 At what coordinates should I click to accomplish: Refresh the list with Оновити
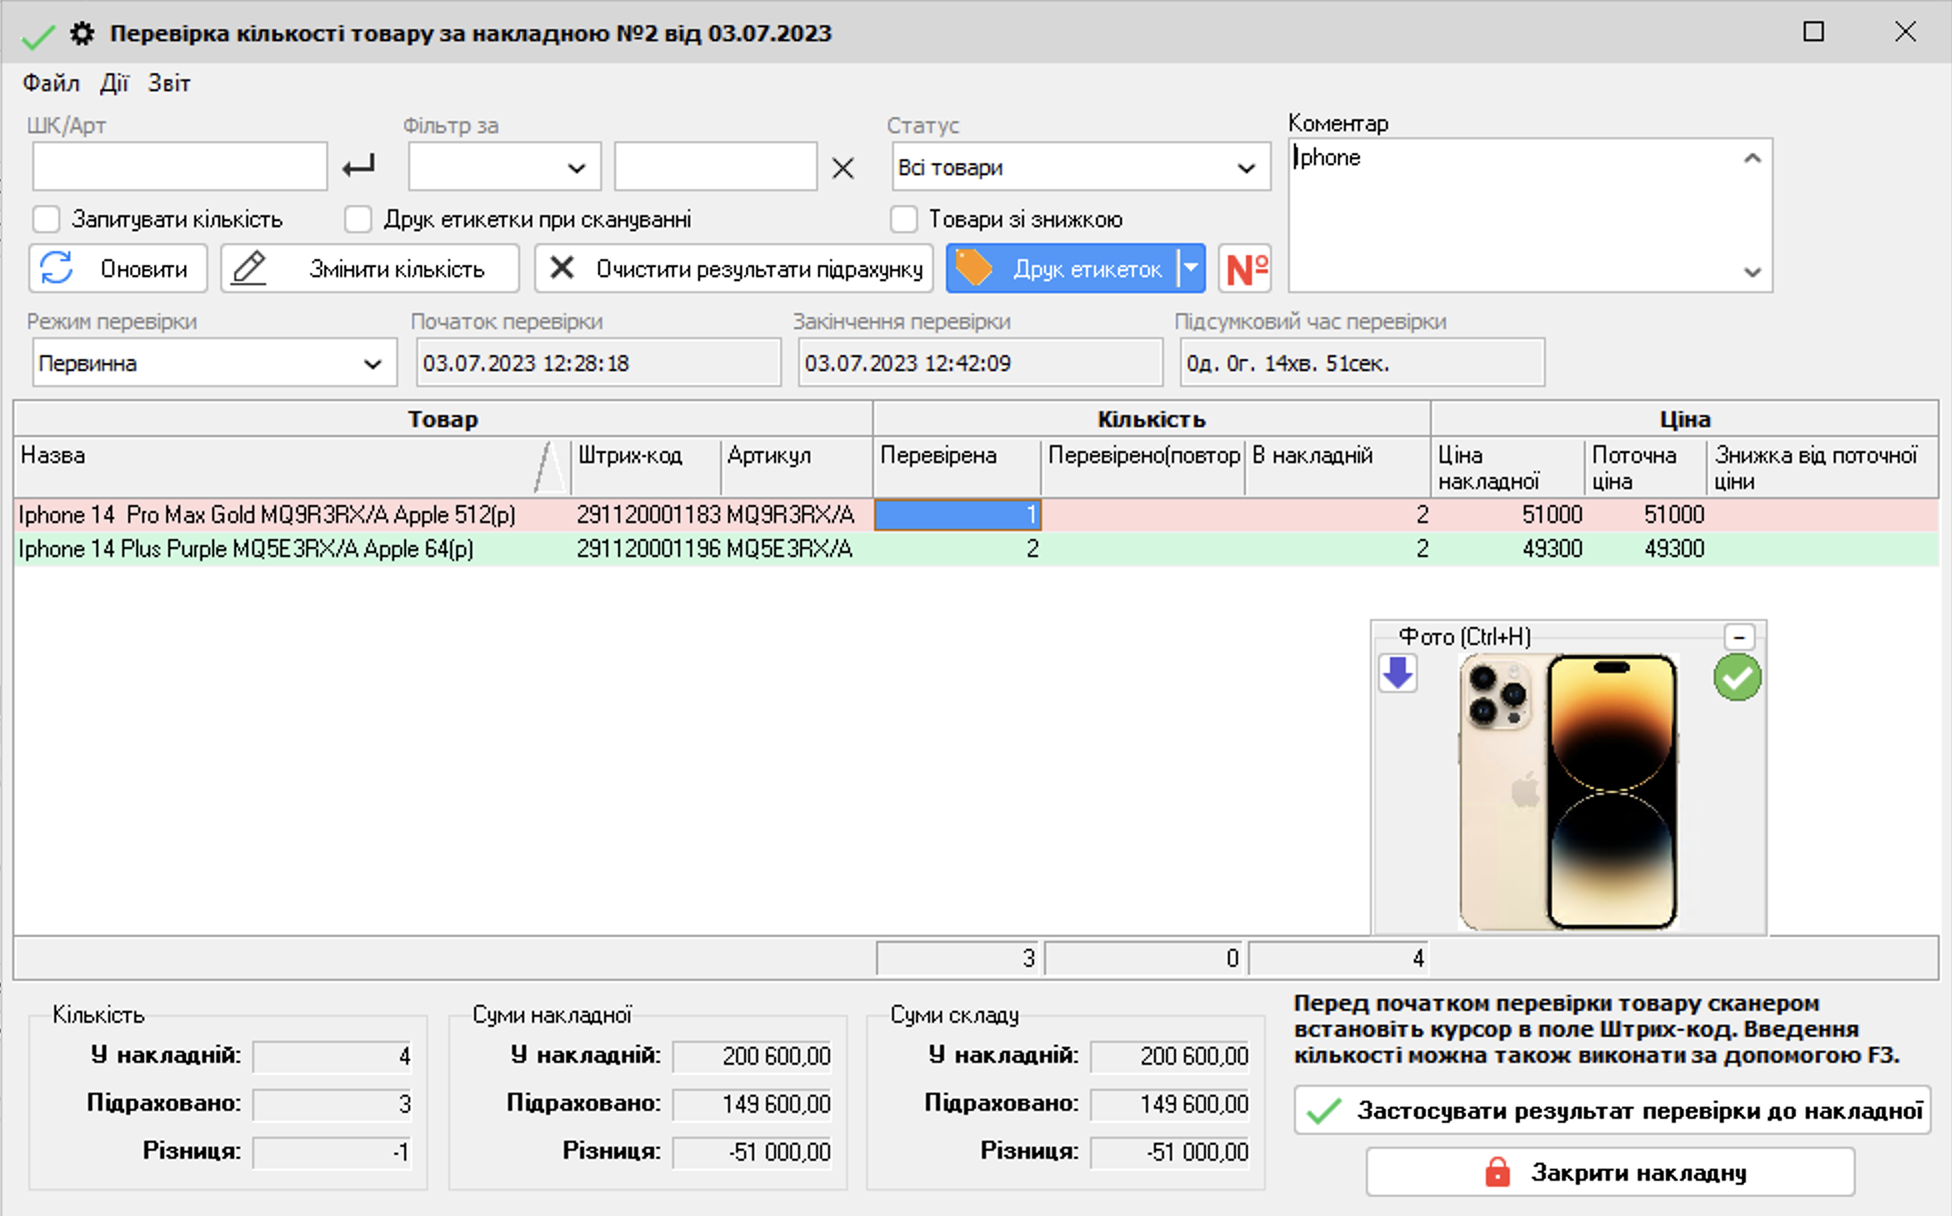click(118, 268)
